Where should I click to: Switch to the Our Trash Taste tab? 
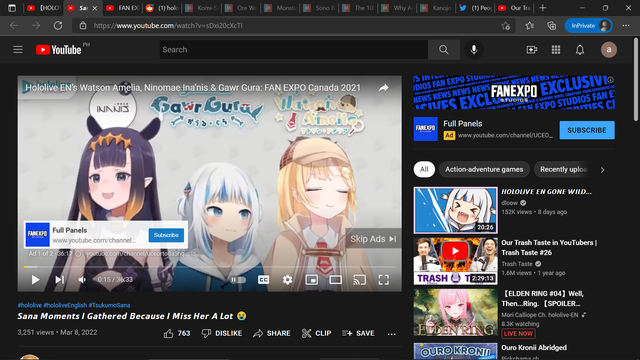click(514, 8)
